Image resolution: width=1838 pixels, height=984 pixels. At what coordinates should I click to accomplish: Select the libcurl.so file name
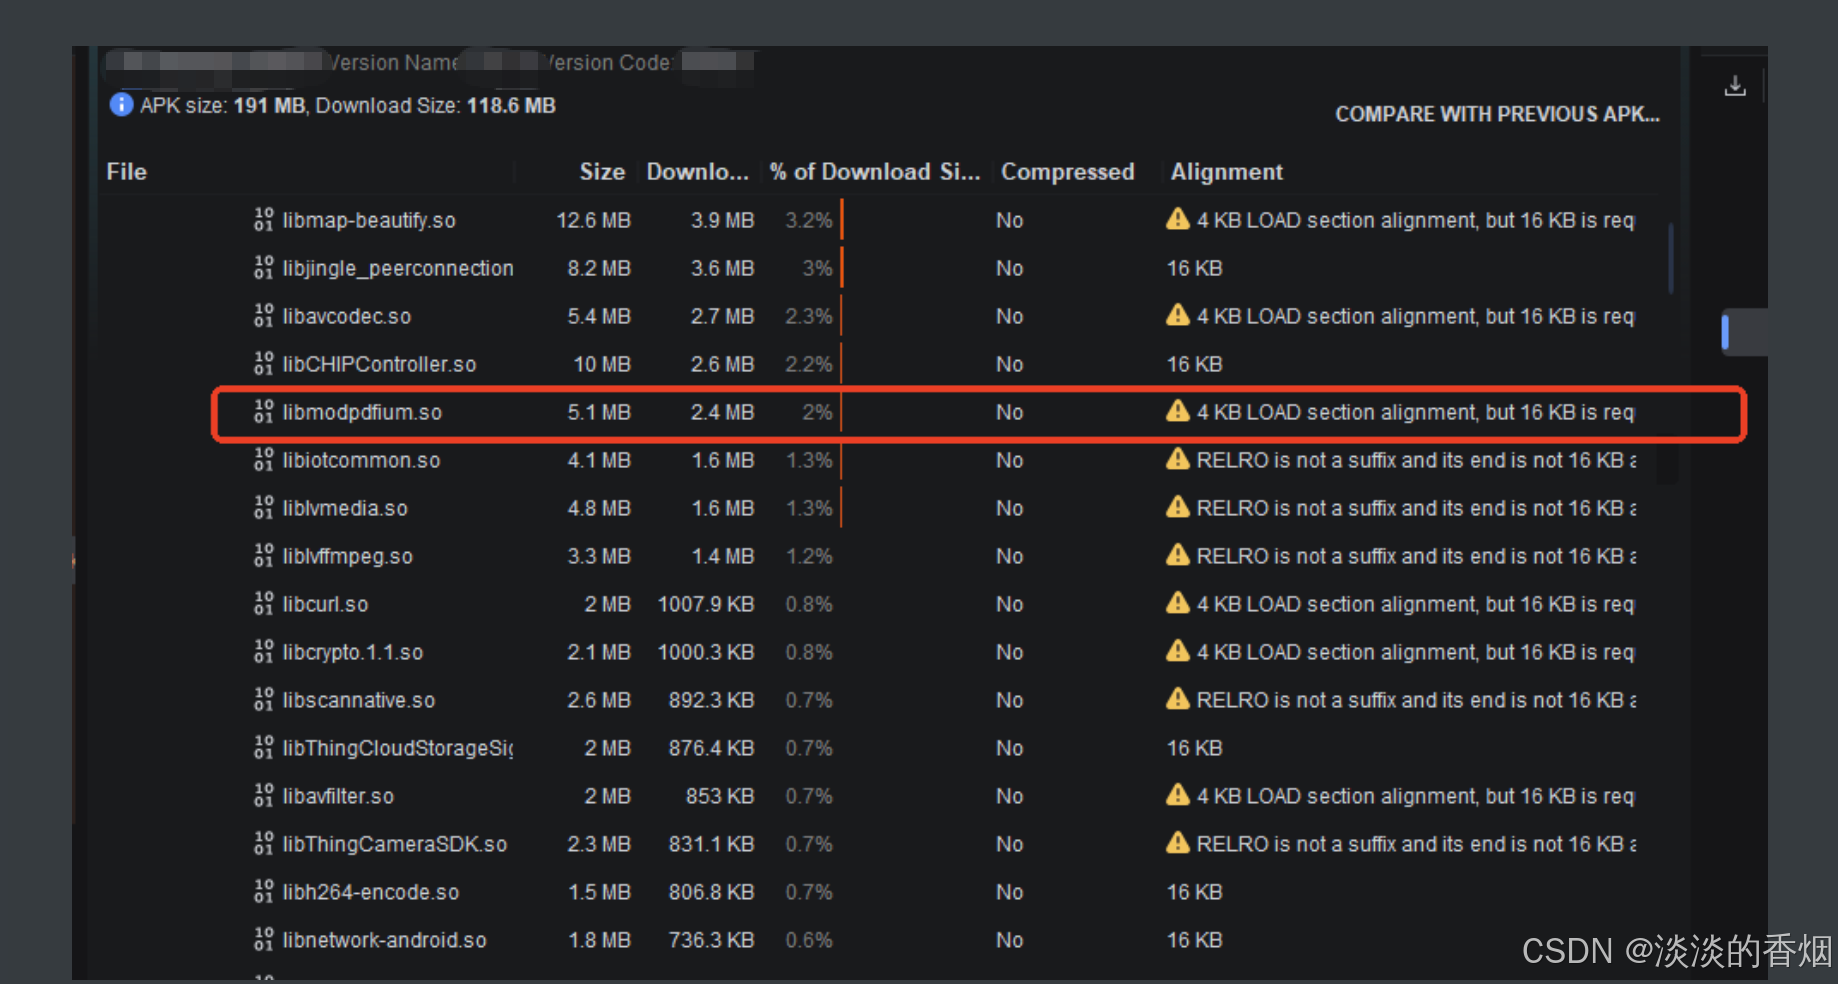click(x=325, y=604)
